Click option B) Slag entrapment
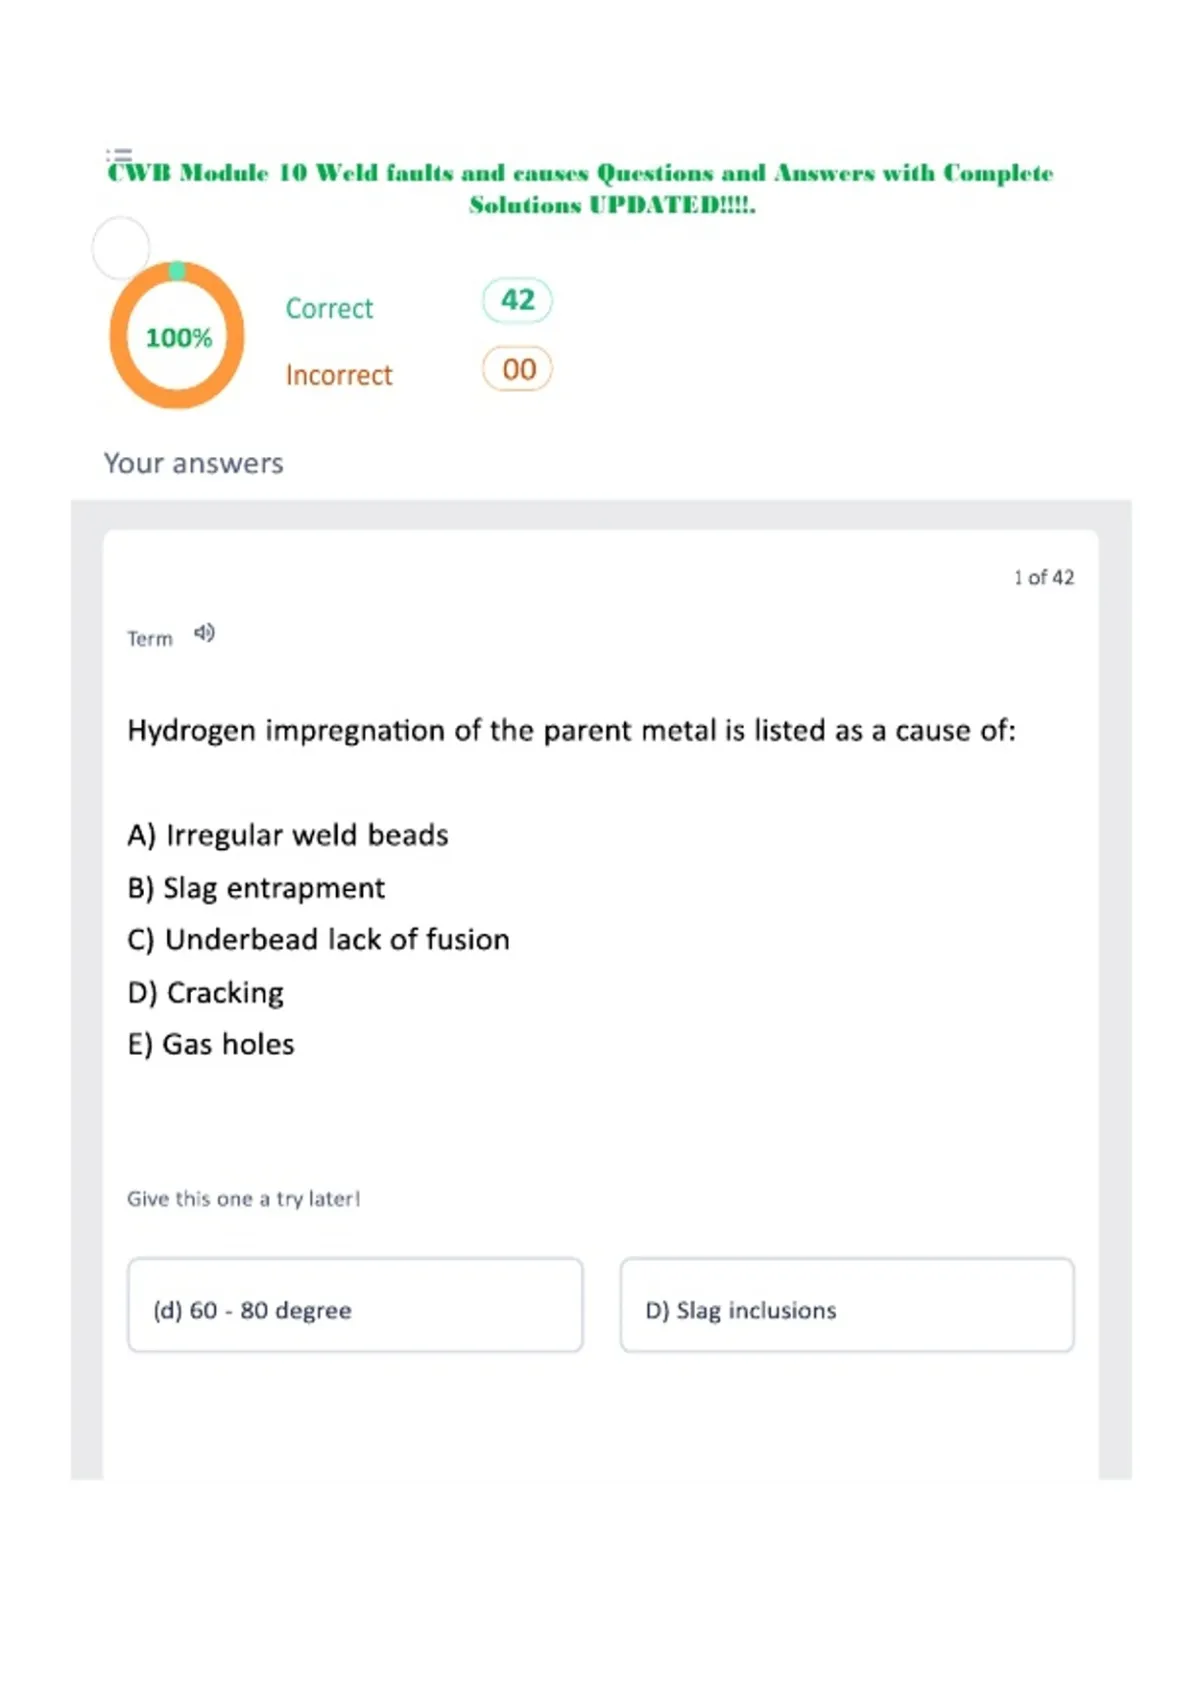This screenshot has width=1200, height=1700. click(x=256, y=888)
